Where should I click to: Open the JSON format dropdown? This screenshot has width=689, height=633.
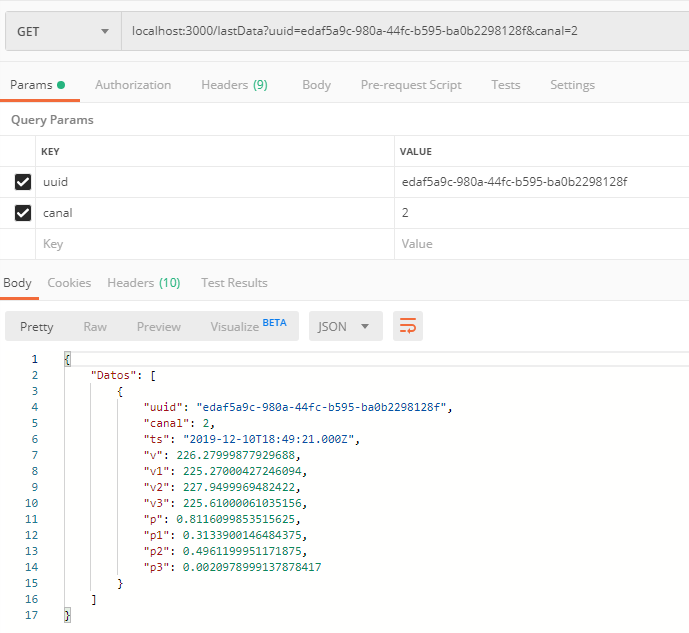pyautogui.click(x=344, y=326)
